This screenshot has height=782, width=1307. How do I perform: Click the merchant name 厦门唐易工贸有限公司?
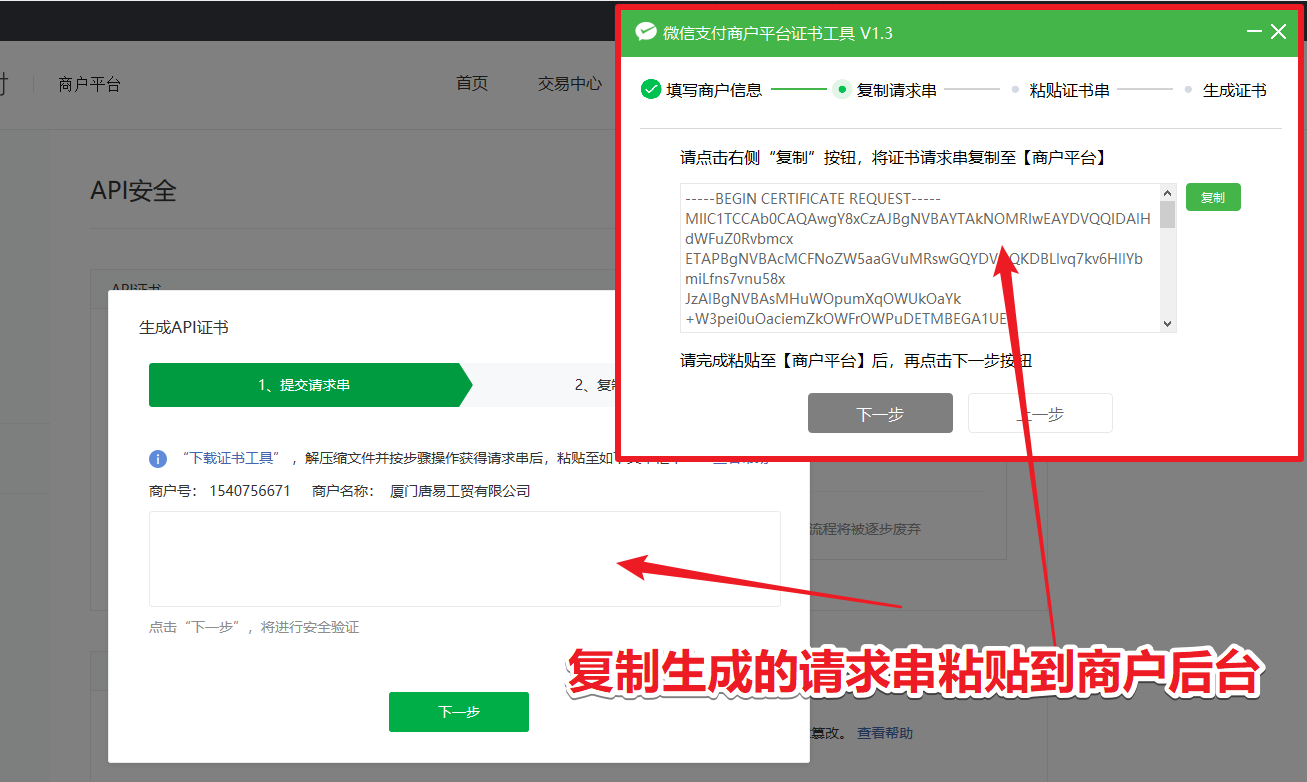pos(460,491)
